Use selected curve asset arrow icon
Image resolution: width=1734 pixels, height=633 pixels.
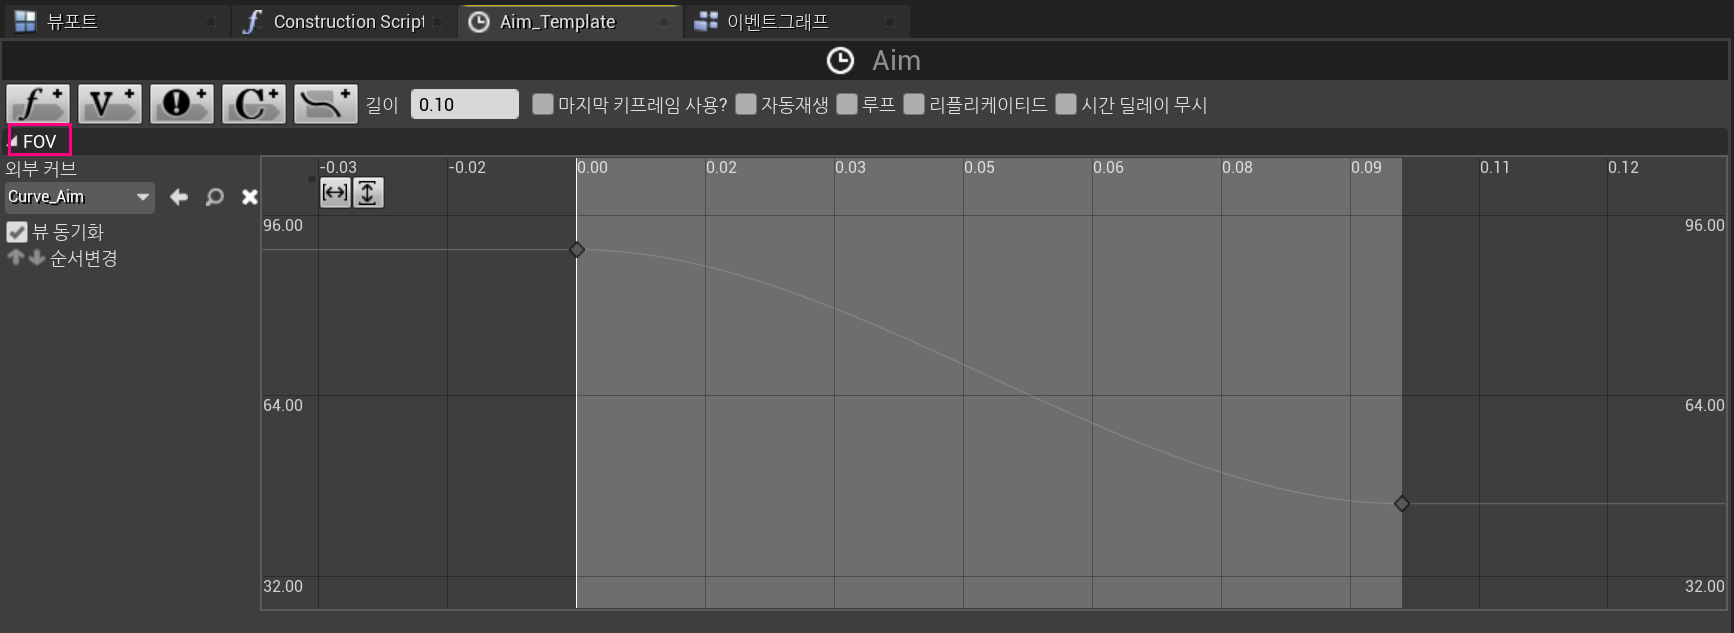[x=179, y=197]
